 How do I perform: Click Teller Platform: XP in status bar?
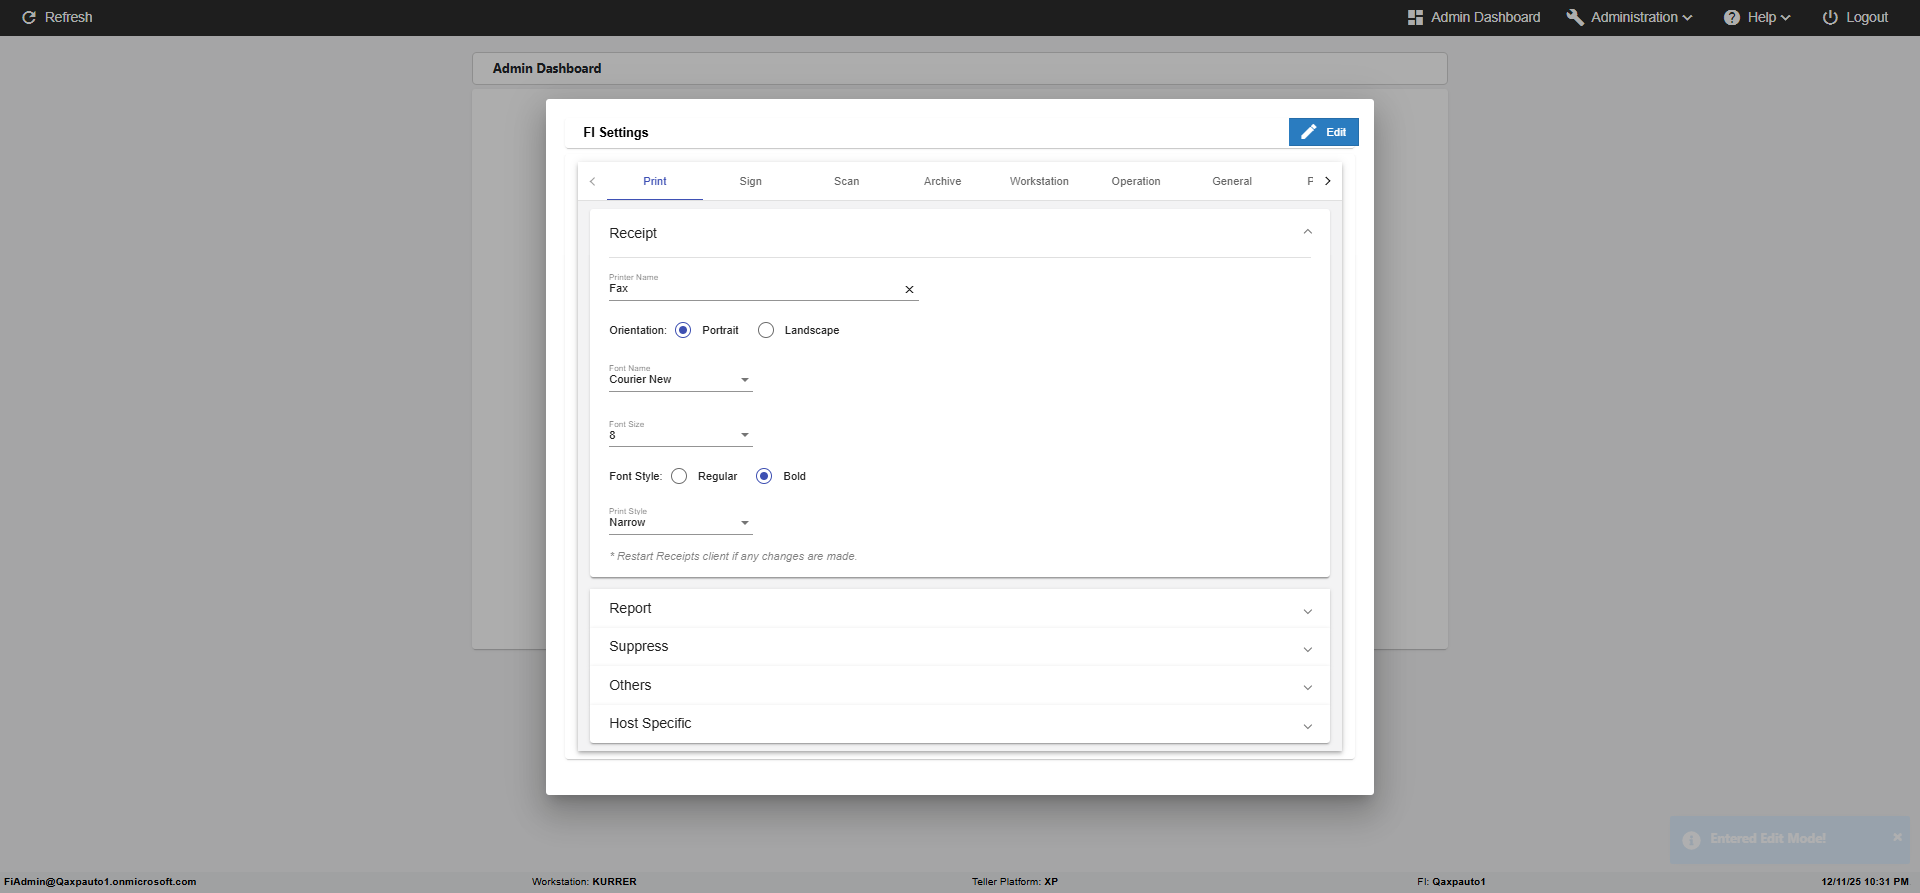pos(1015,882)
